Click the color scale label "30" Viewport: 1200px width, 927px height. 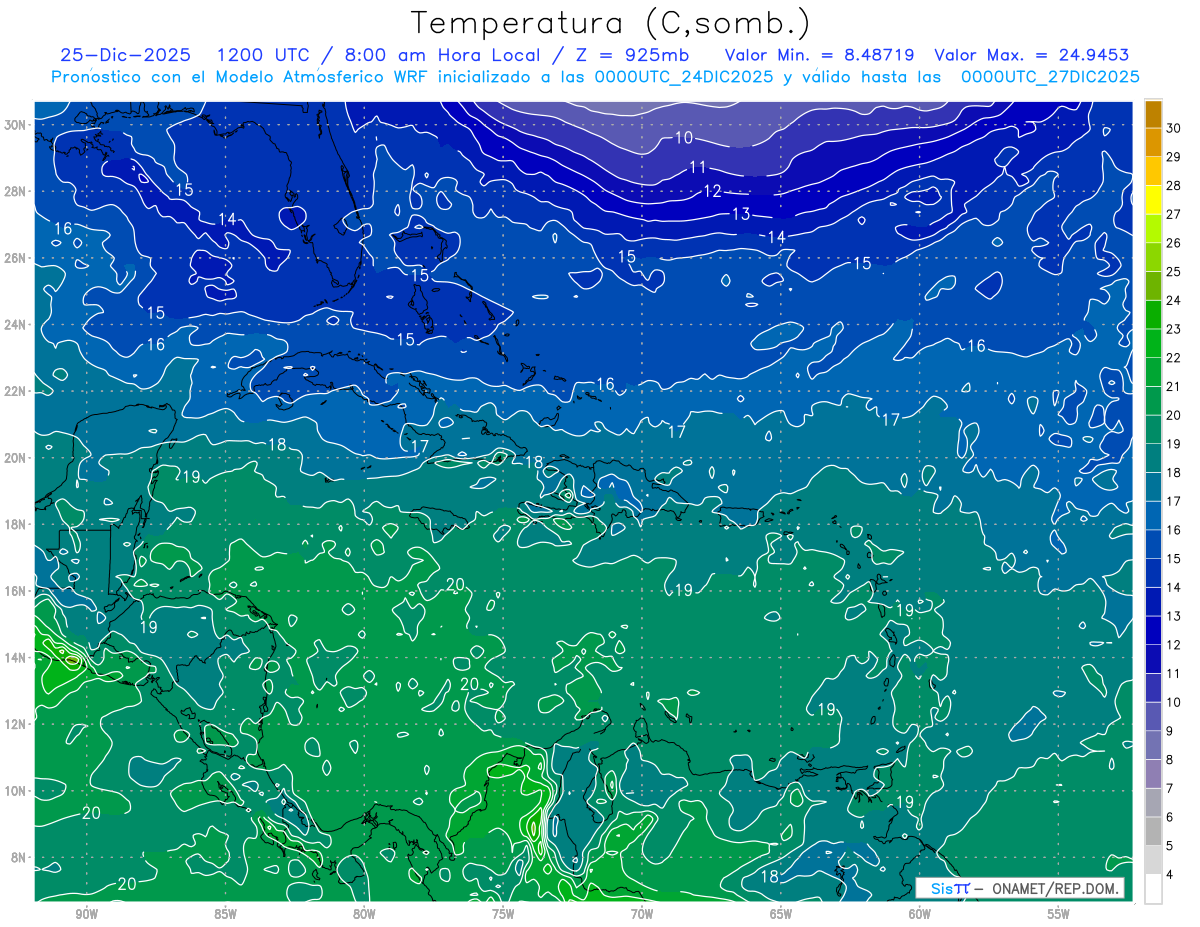pyautogui.click(x=1174, y=127)
